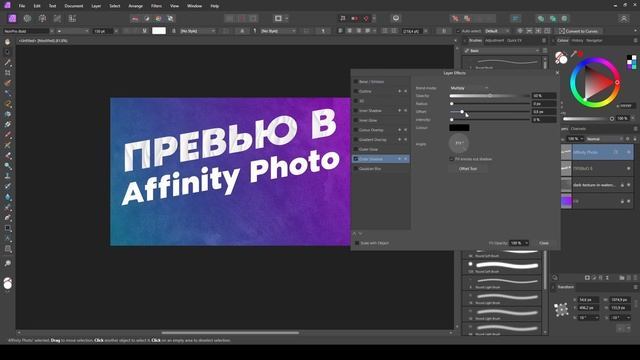This screenshot has width=640, height=360.
Task: Select the Round Soft Brush 128 preset
Action: [503, 267]
